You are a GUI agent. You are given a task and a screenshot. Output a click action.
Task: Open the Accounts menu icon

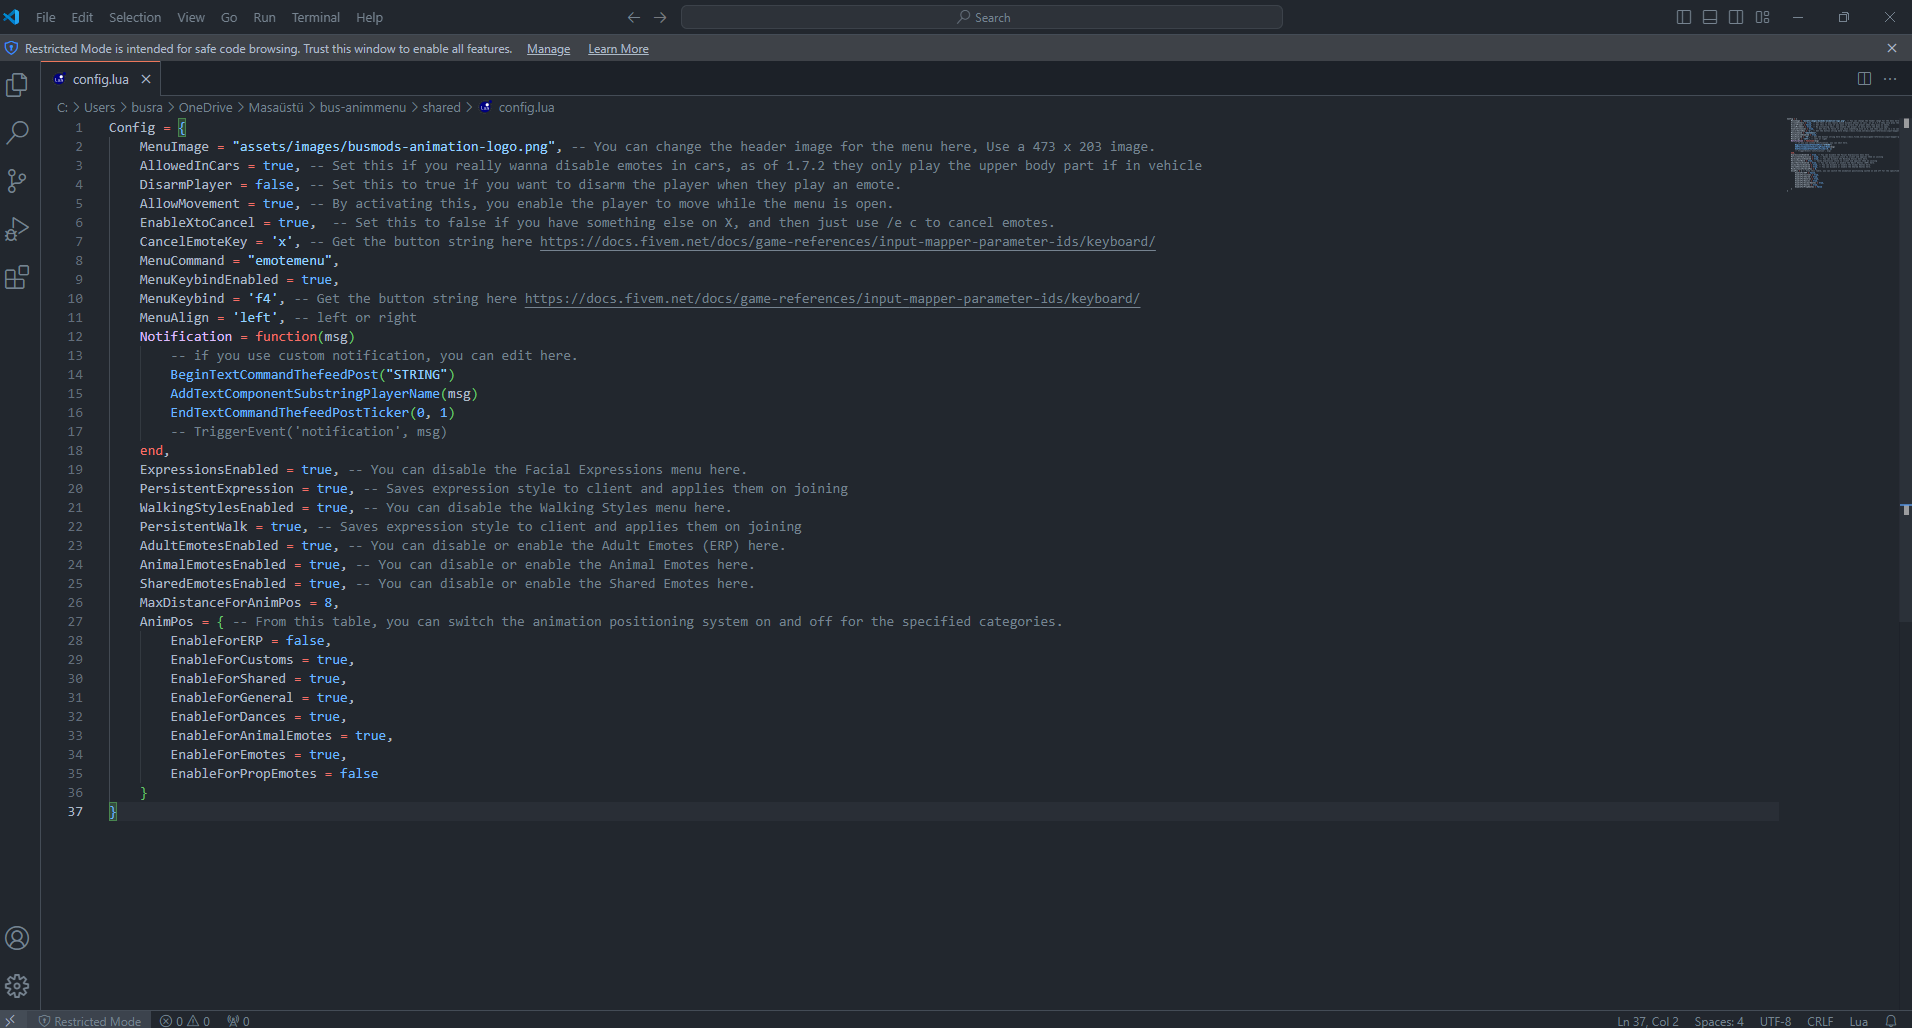pyautogui.click(x=17, y=938)
